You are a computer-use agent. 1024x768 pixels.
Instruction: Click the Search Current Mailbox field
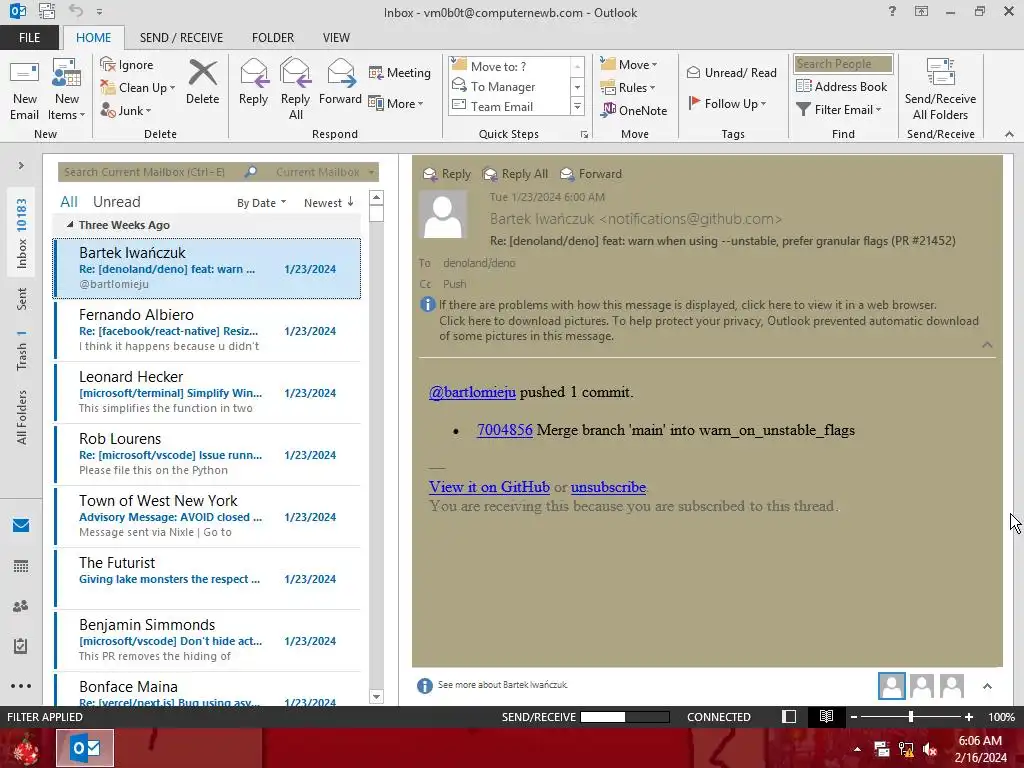(x=150, y=172)
